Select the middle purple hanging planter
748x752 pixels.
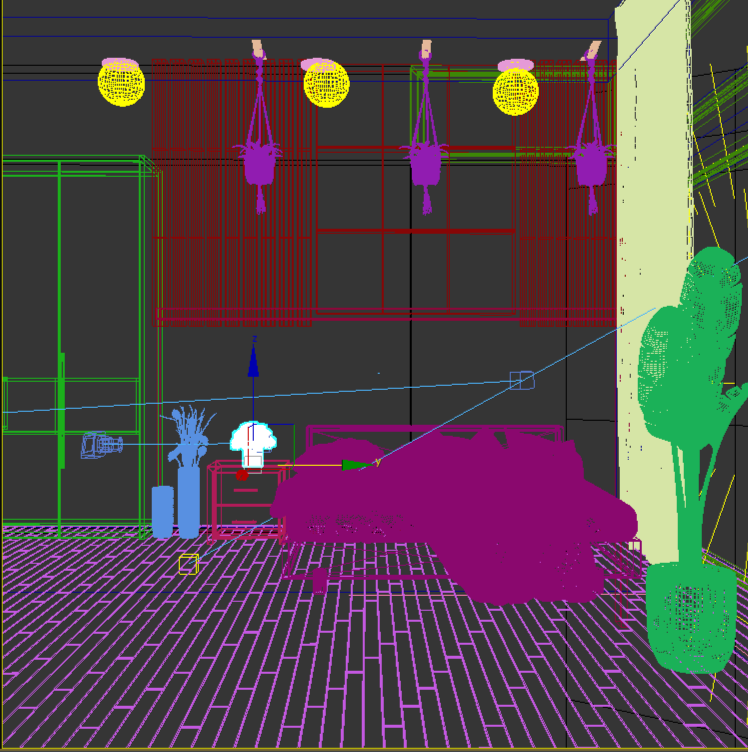click(426, 163)
